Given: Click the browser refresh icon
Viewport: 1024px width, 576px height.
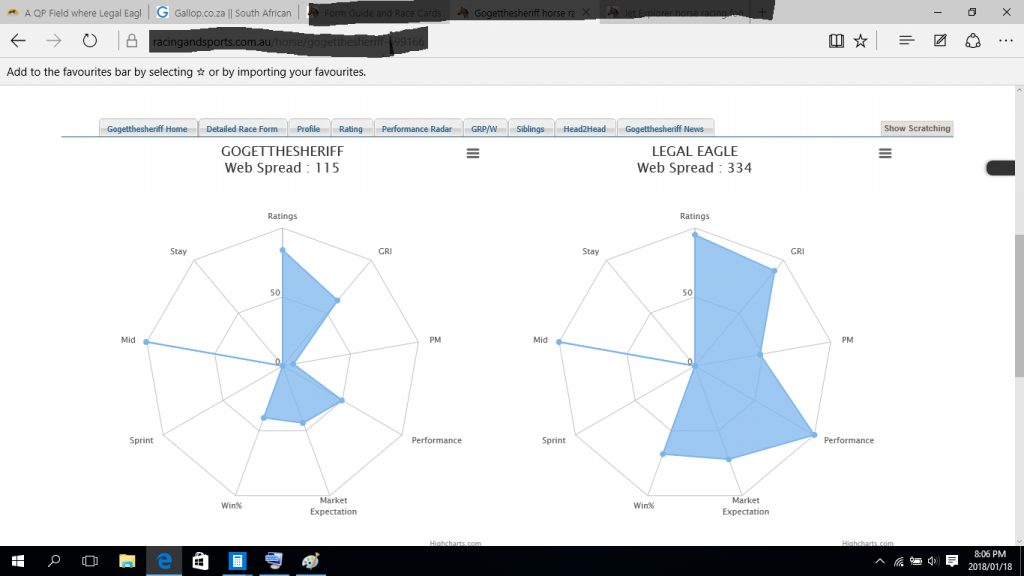Looking at the screenshot, I should [90, 41].
